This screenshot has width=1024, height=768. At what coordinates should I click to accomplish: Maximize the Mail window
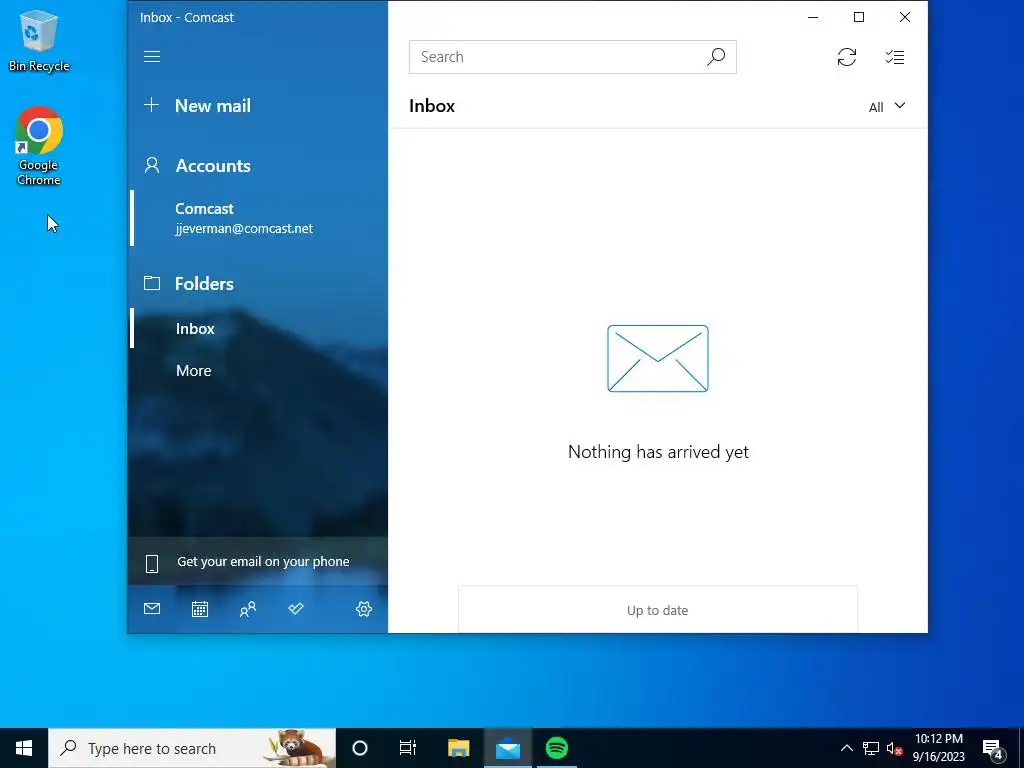(x=859, y=17)
